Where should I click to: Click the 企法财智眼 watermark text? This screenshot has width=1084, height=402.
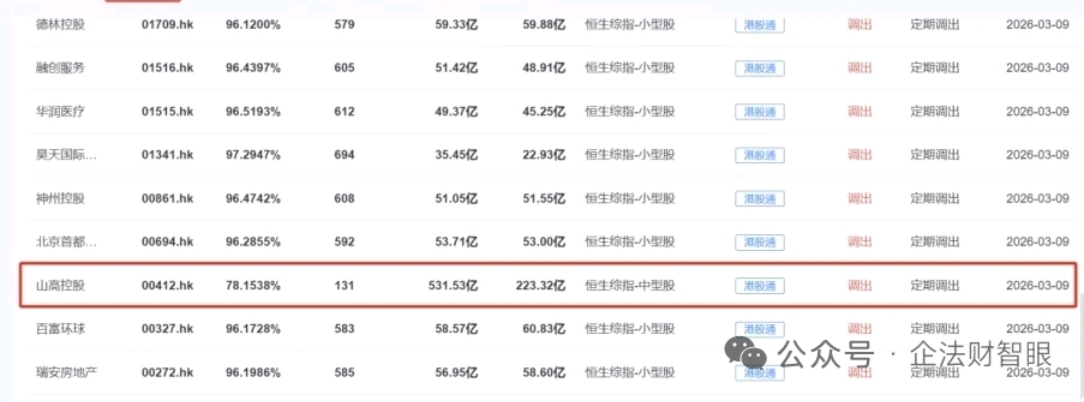point(980,354)
